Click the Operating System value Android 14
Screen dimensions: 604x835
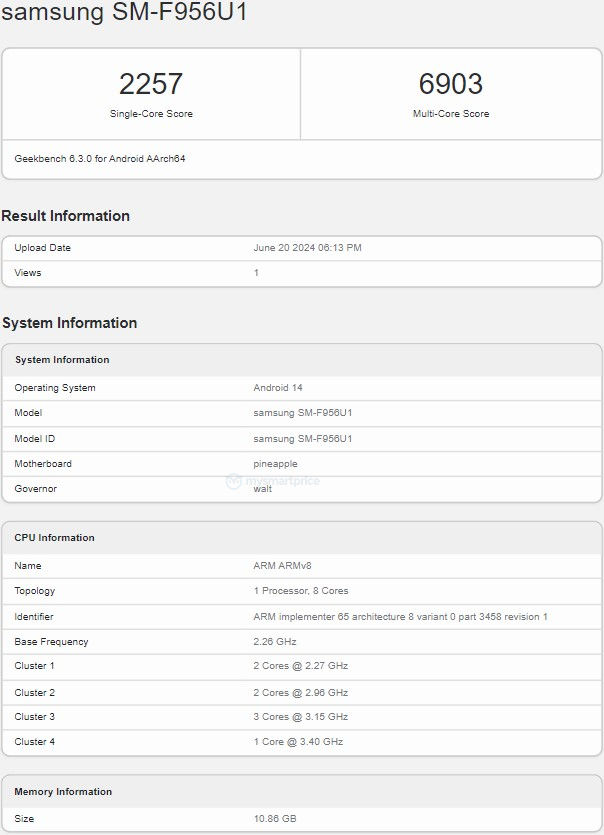click(278, 388)
